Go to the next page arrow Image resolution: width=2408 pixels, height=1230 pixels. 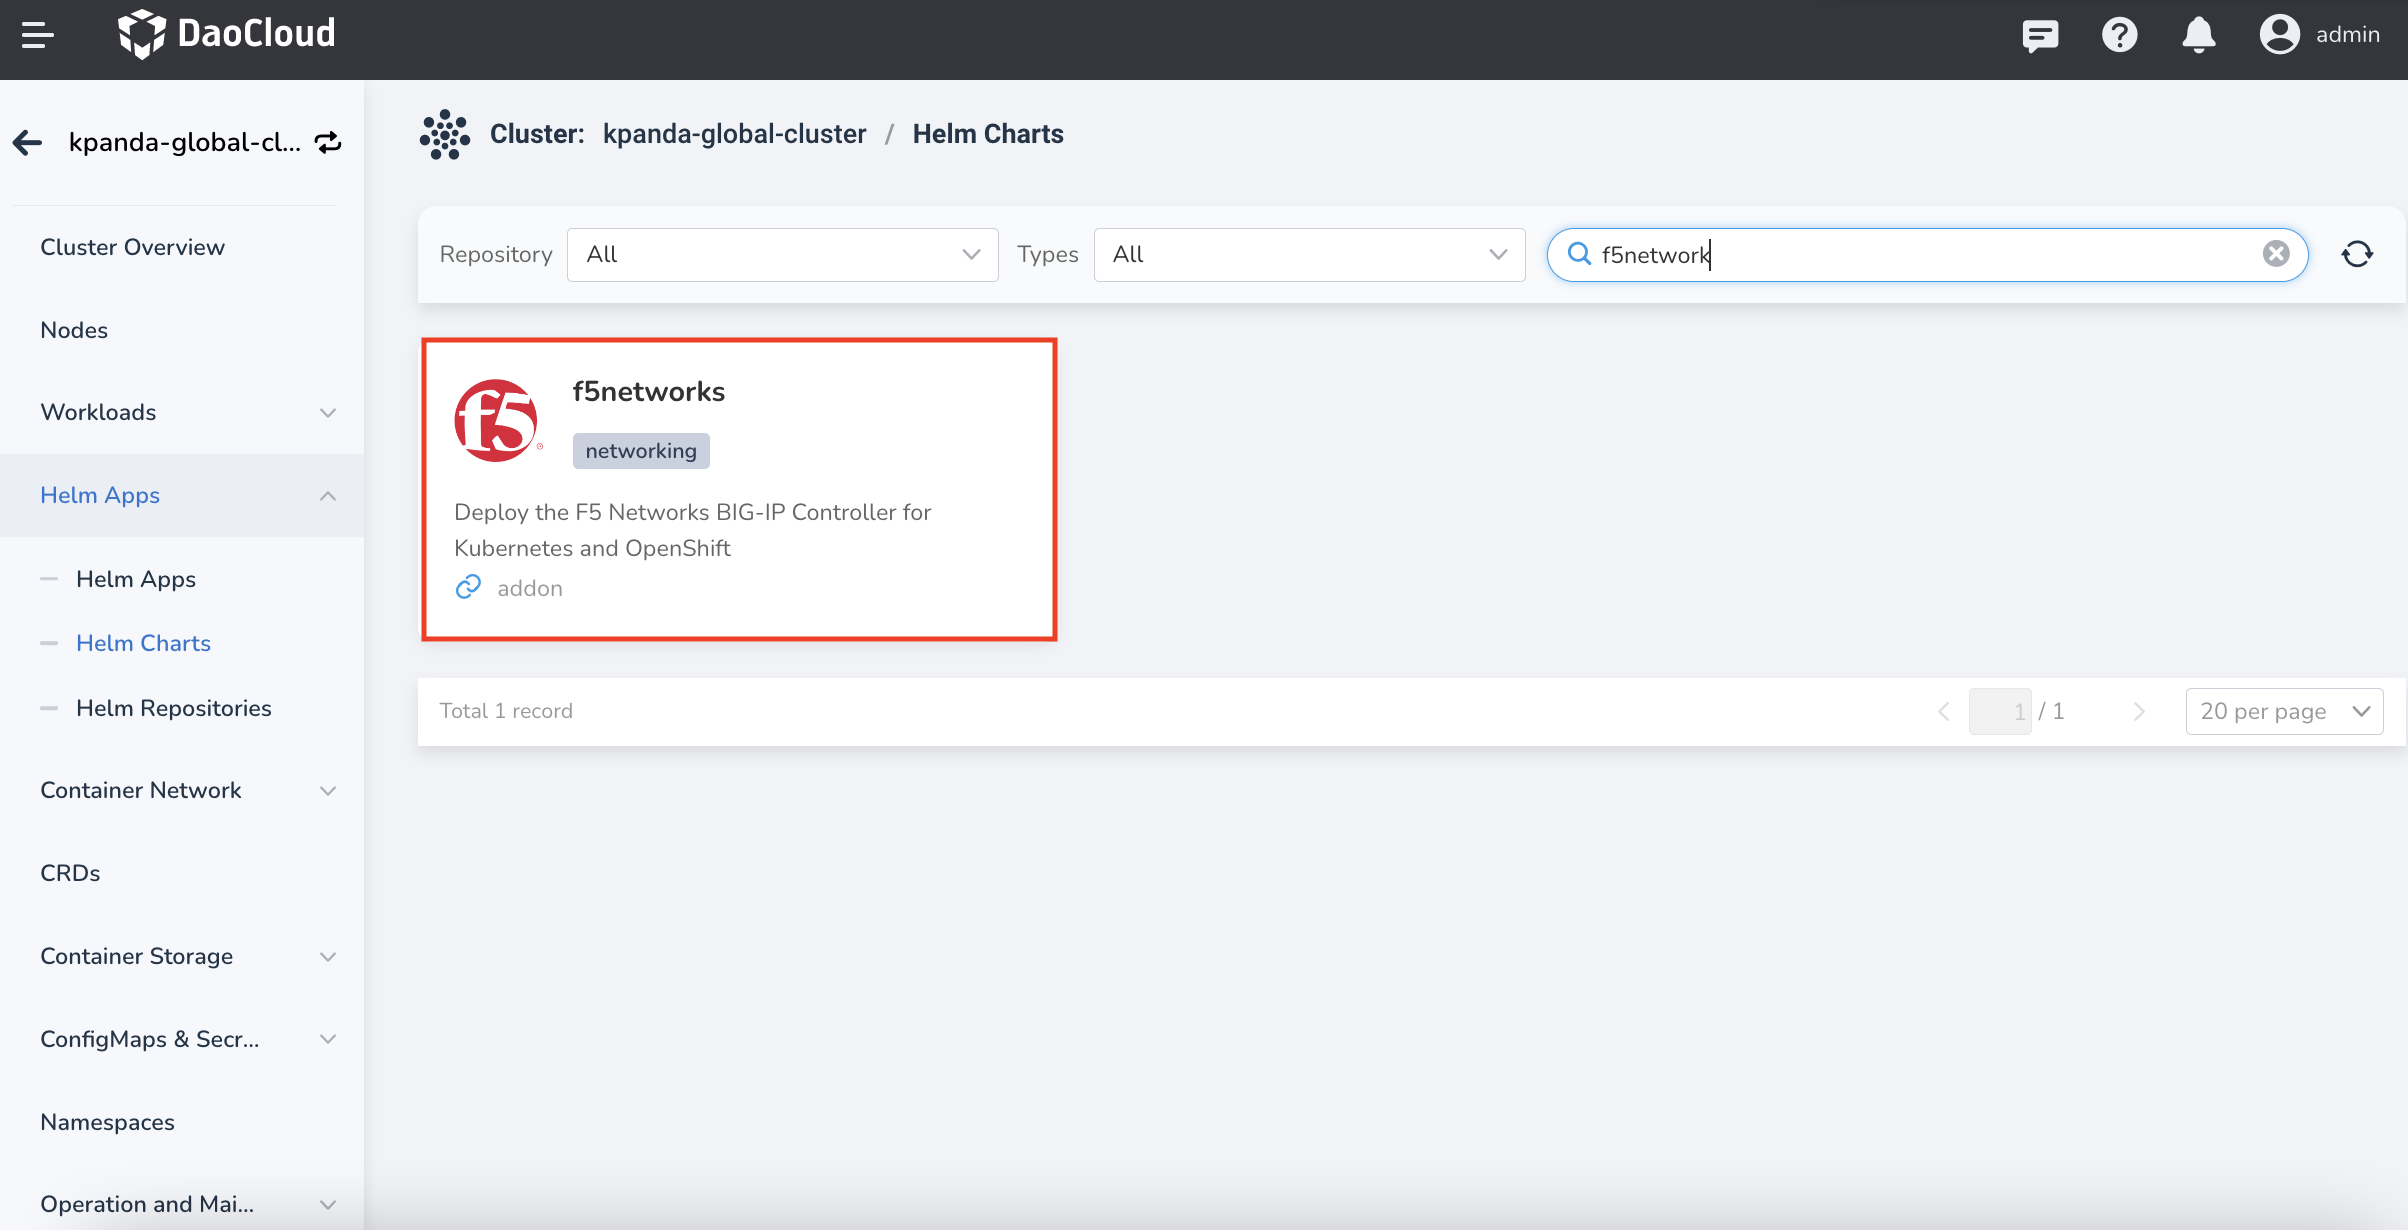pyautogui.click(x=2139, y=711)
